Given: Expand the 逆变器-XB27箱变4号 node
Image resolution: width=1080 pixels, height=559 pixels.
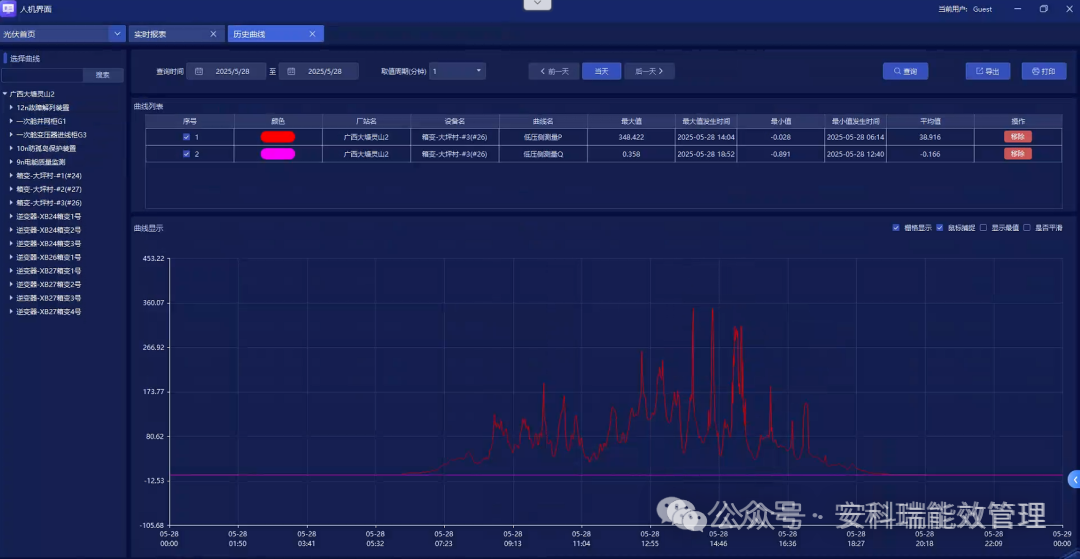Looking at the screenshot, I should coord(11,312).
